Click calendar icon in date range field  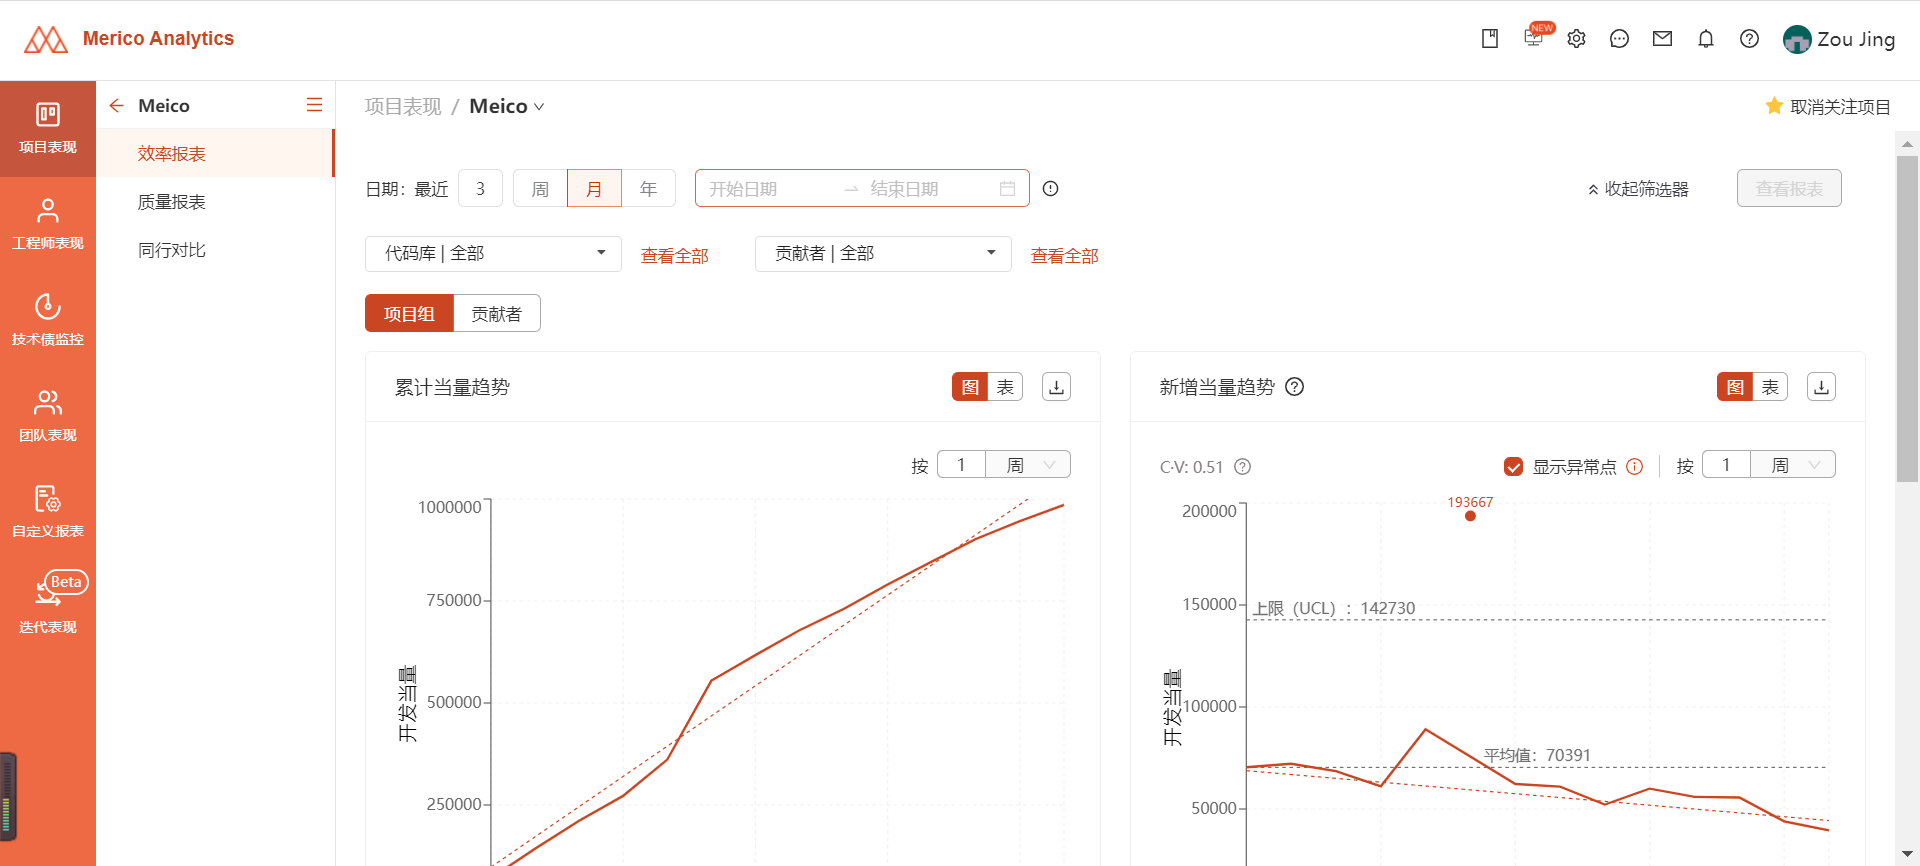coord(1007,189)
